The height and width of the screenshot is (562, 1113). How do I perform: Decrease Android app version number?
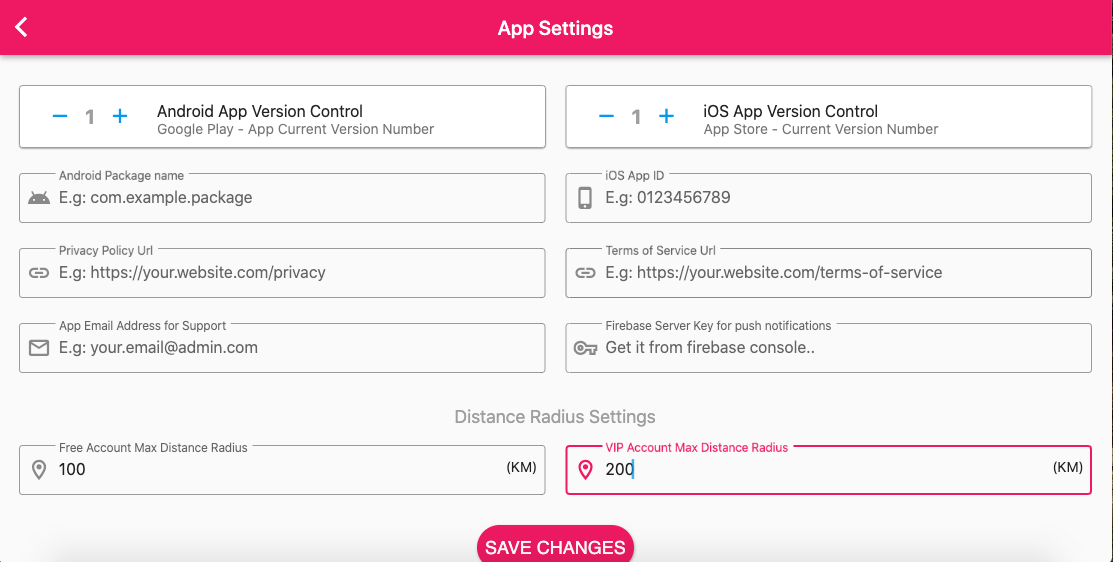[60, 117]
